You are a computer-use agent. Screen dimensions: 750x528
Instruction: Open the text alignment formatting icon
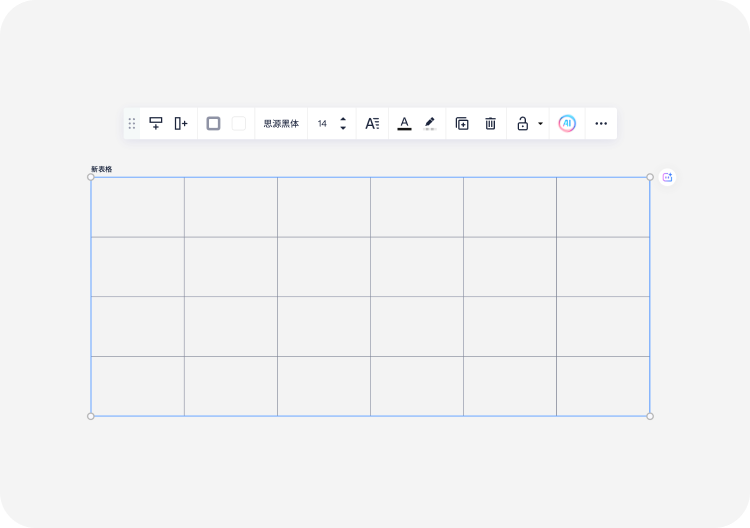coord(372,123)
